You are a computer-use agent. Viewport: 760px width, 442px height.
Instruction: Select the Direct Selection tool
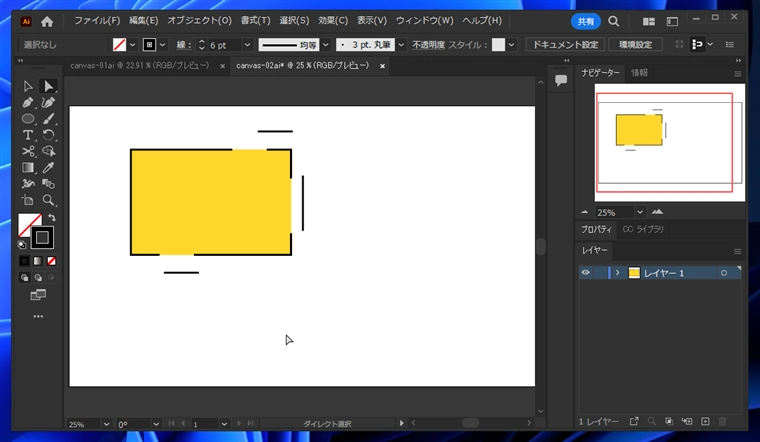click(48, 86)
